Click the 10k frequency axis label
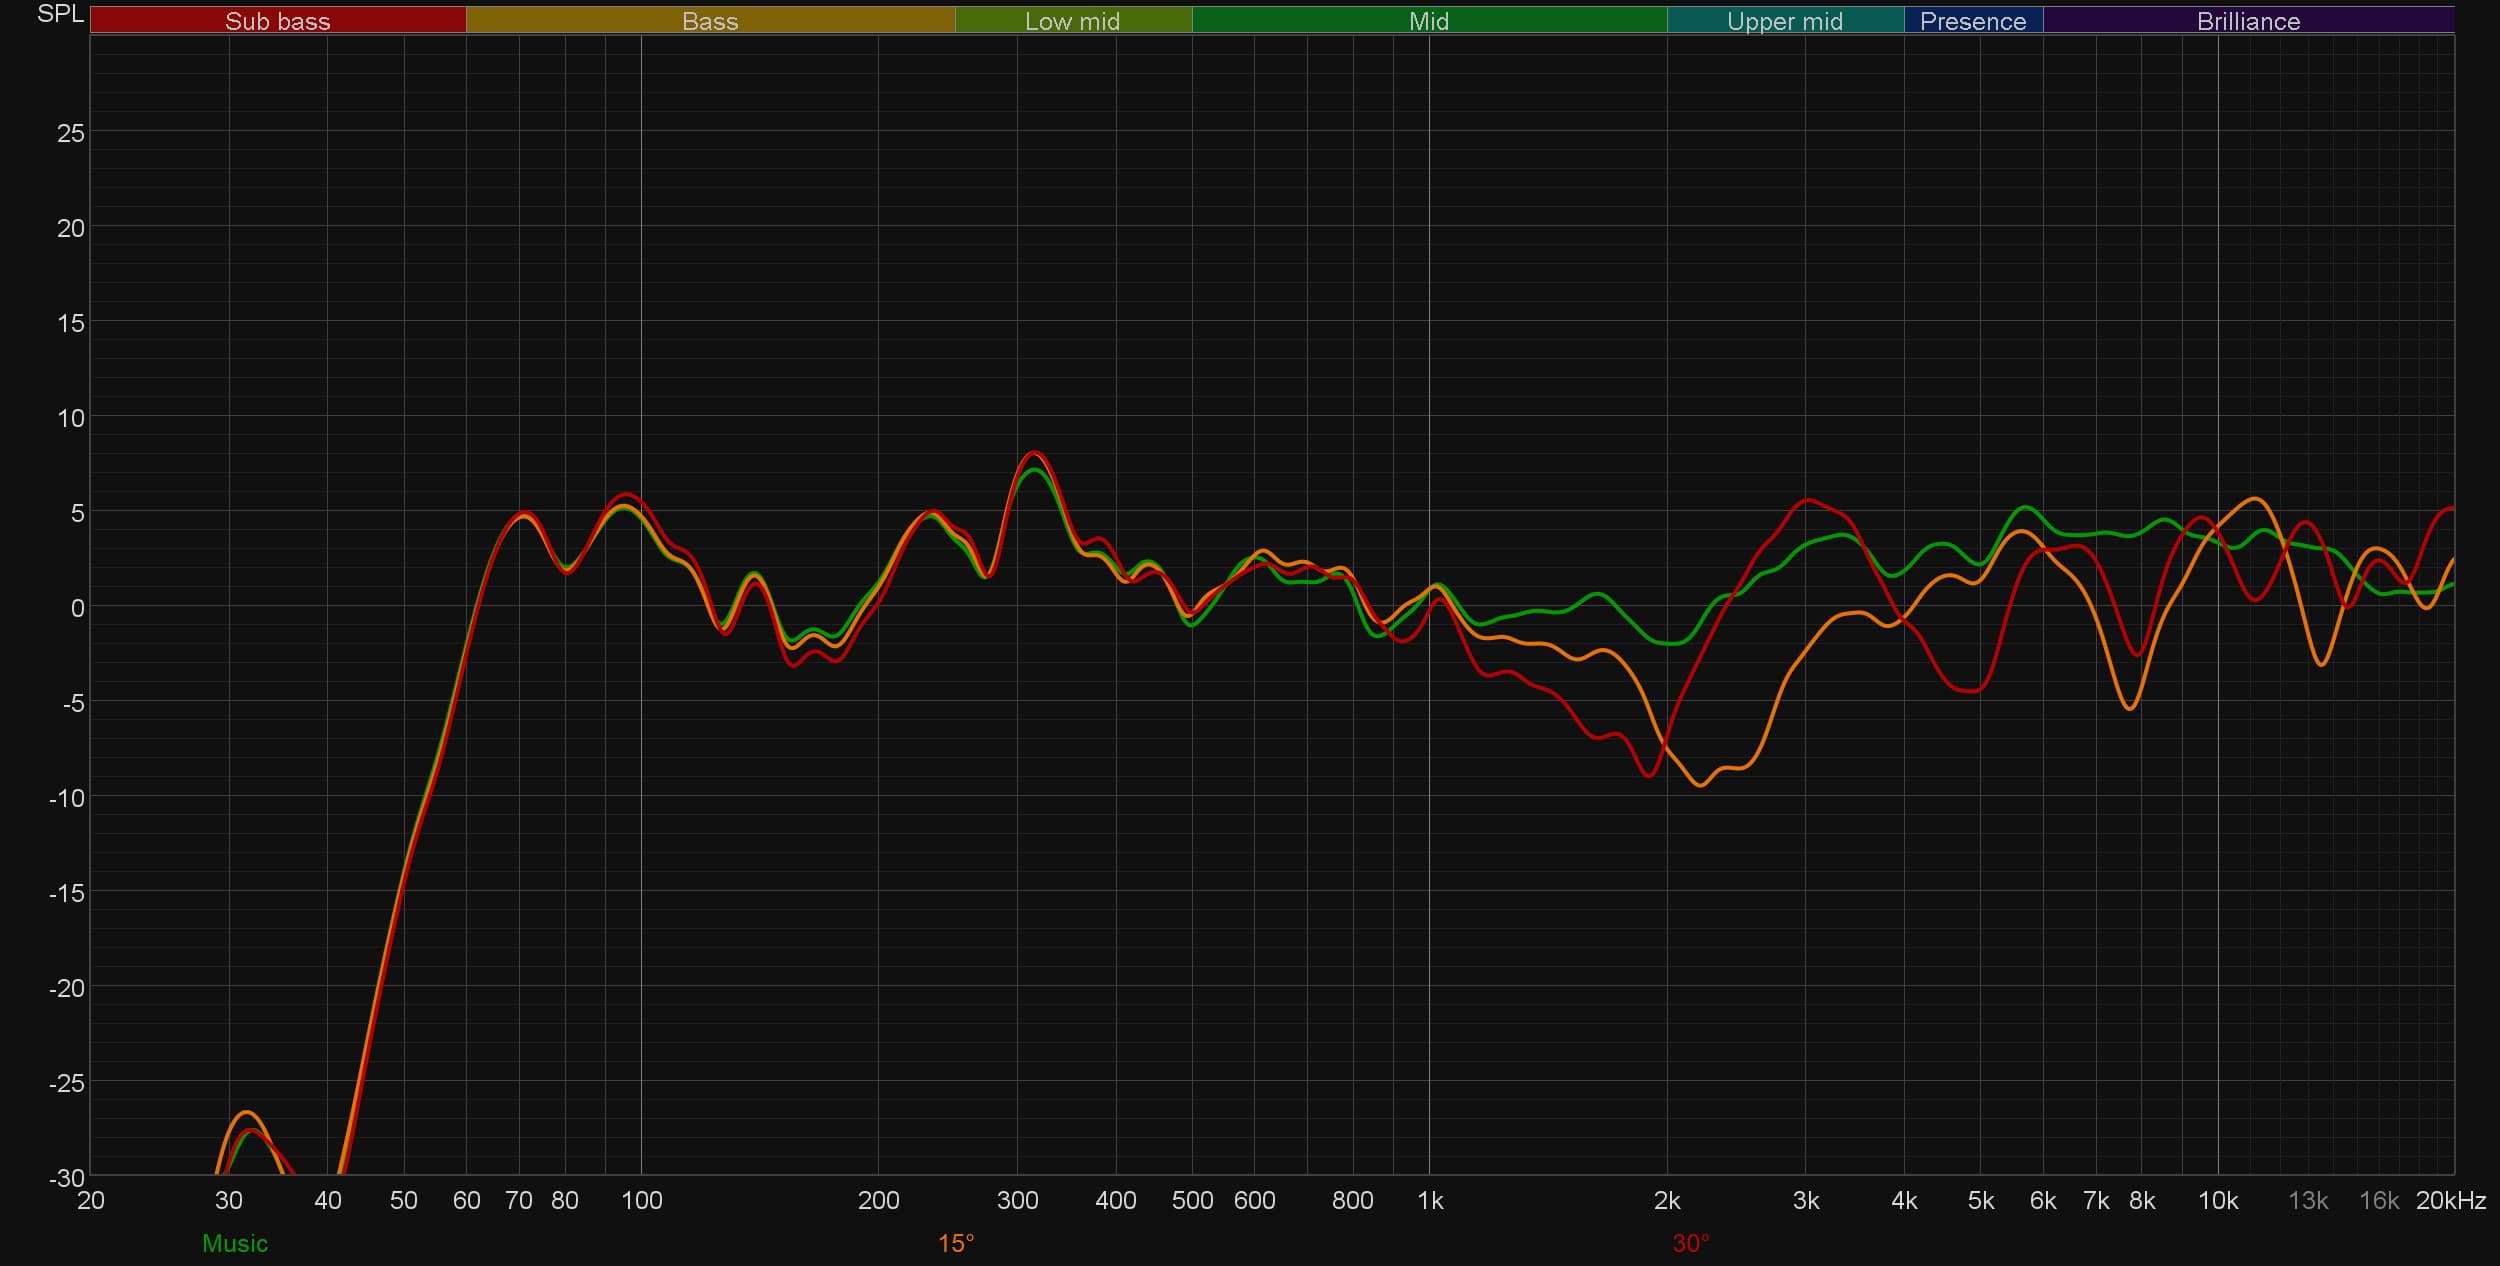The height and width of the screenshot is (1266, 2500). 2217,1200
